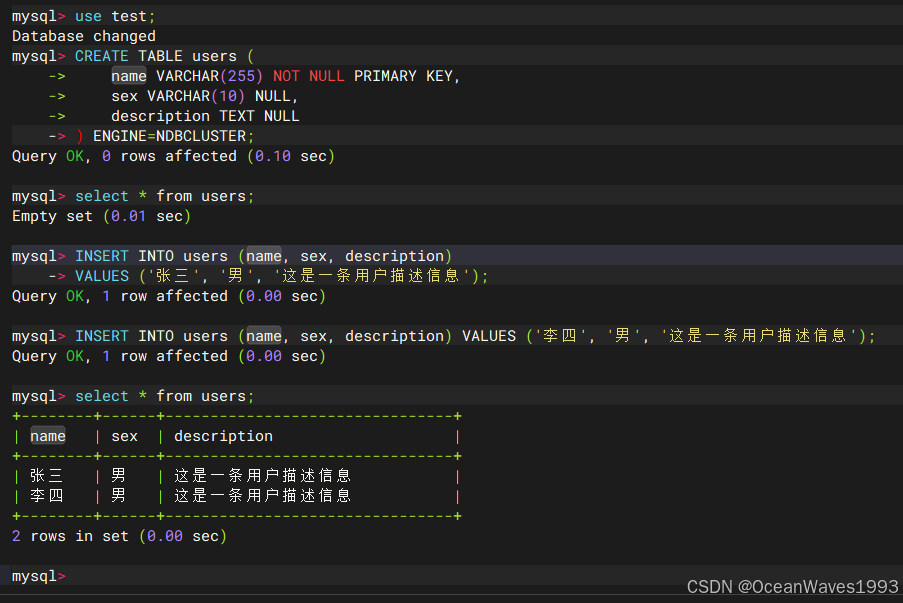Click the '李四' cell in the result table

[47, 496]
